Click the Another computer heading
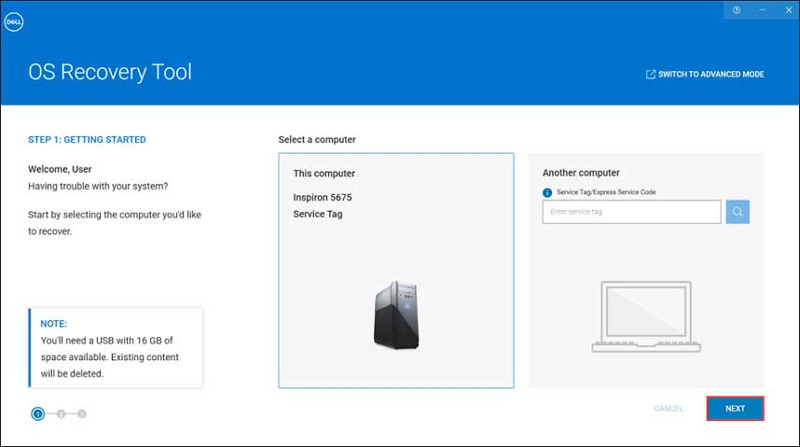 581,172
